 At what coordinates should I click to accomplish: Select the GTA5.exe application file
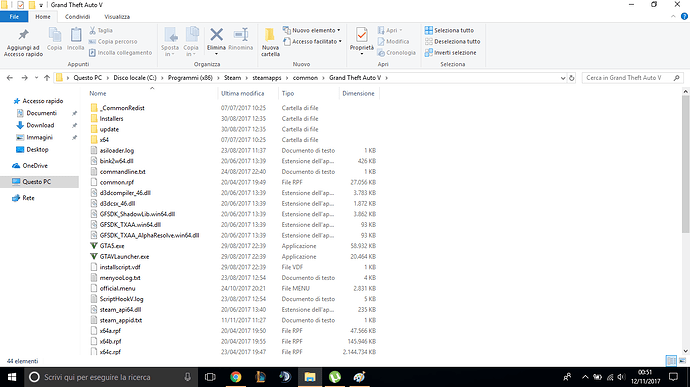112,246
